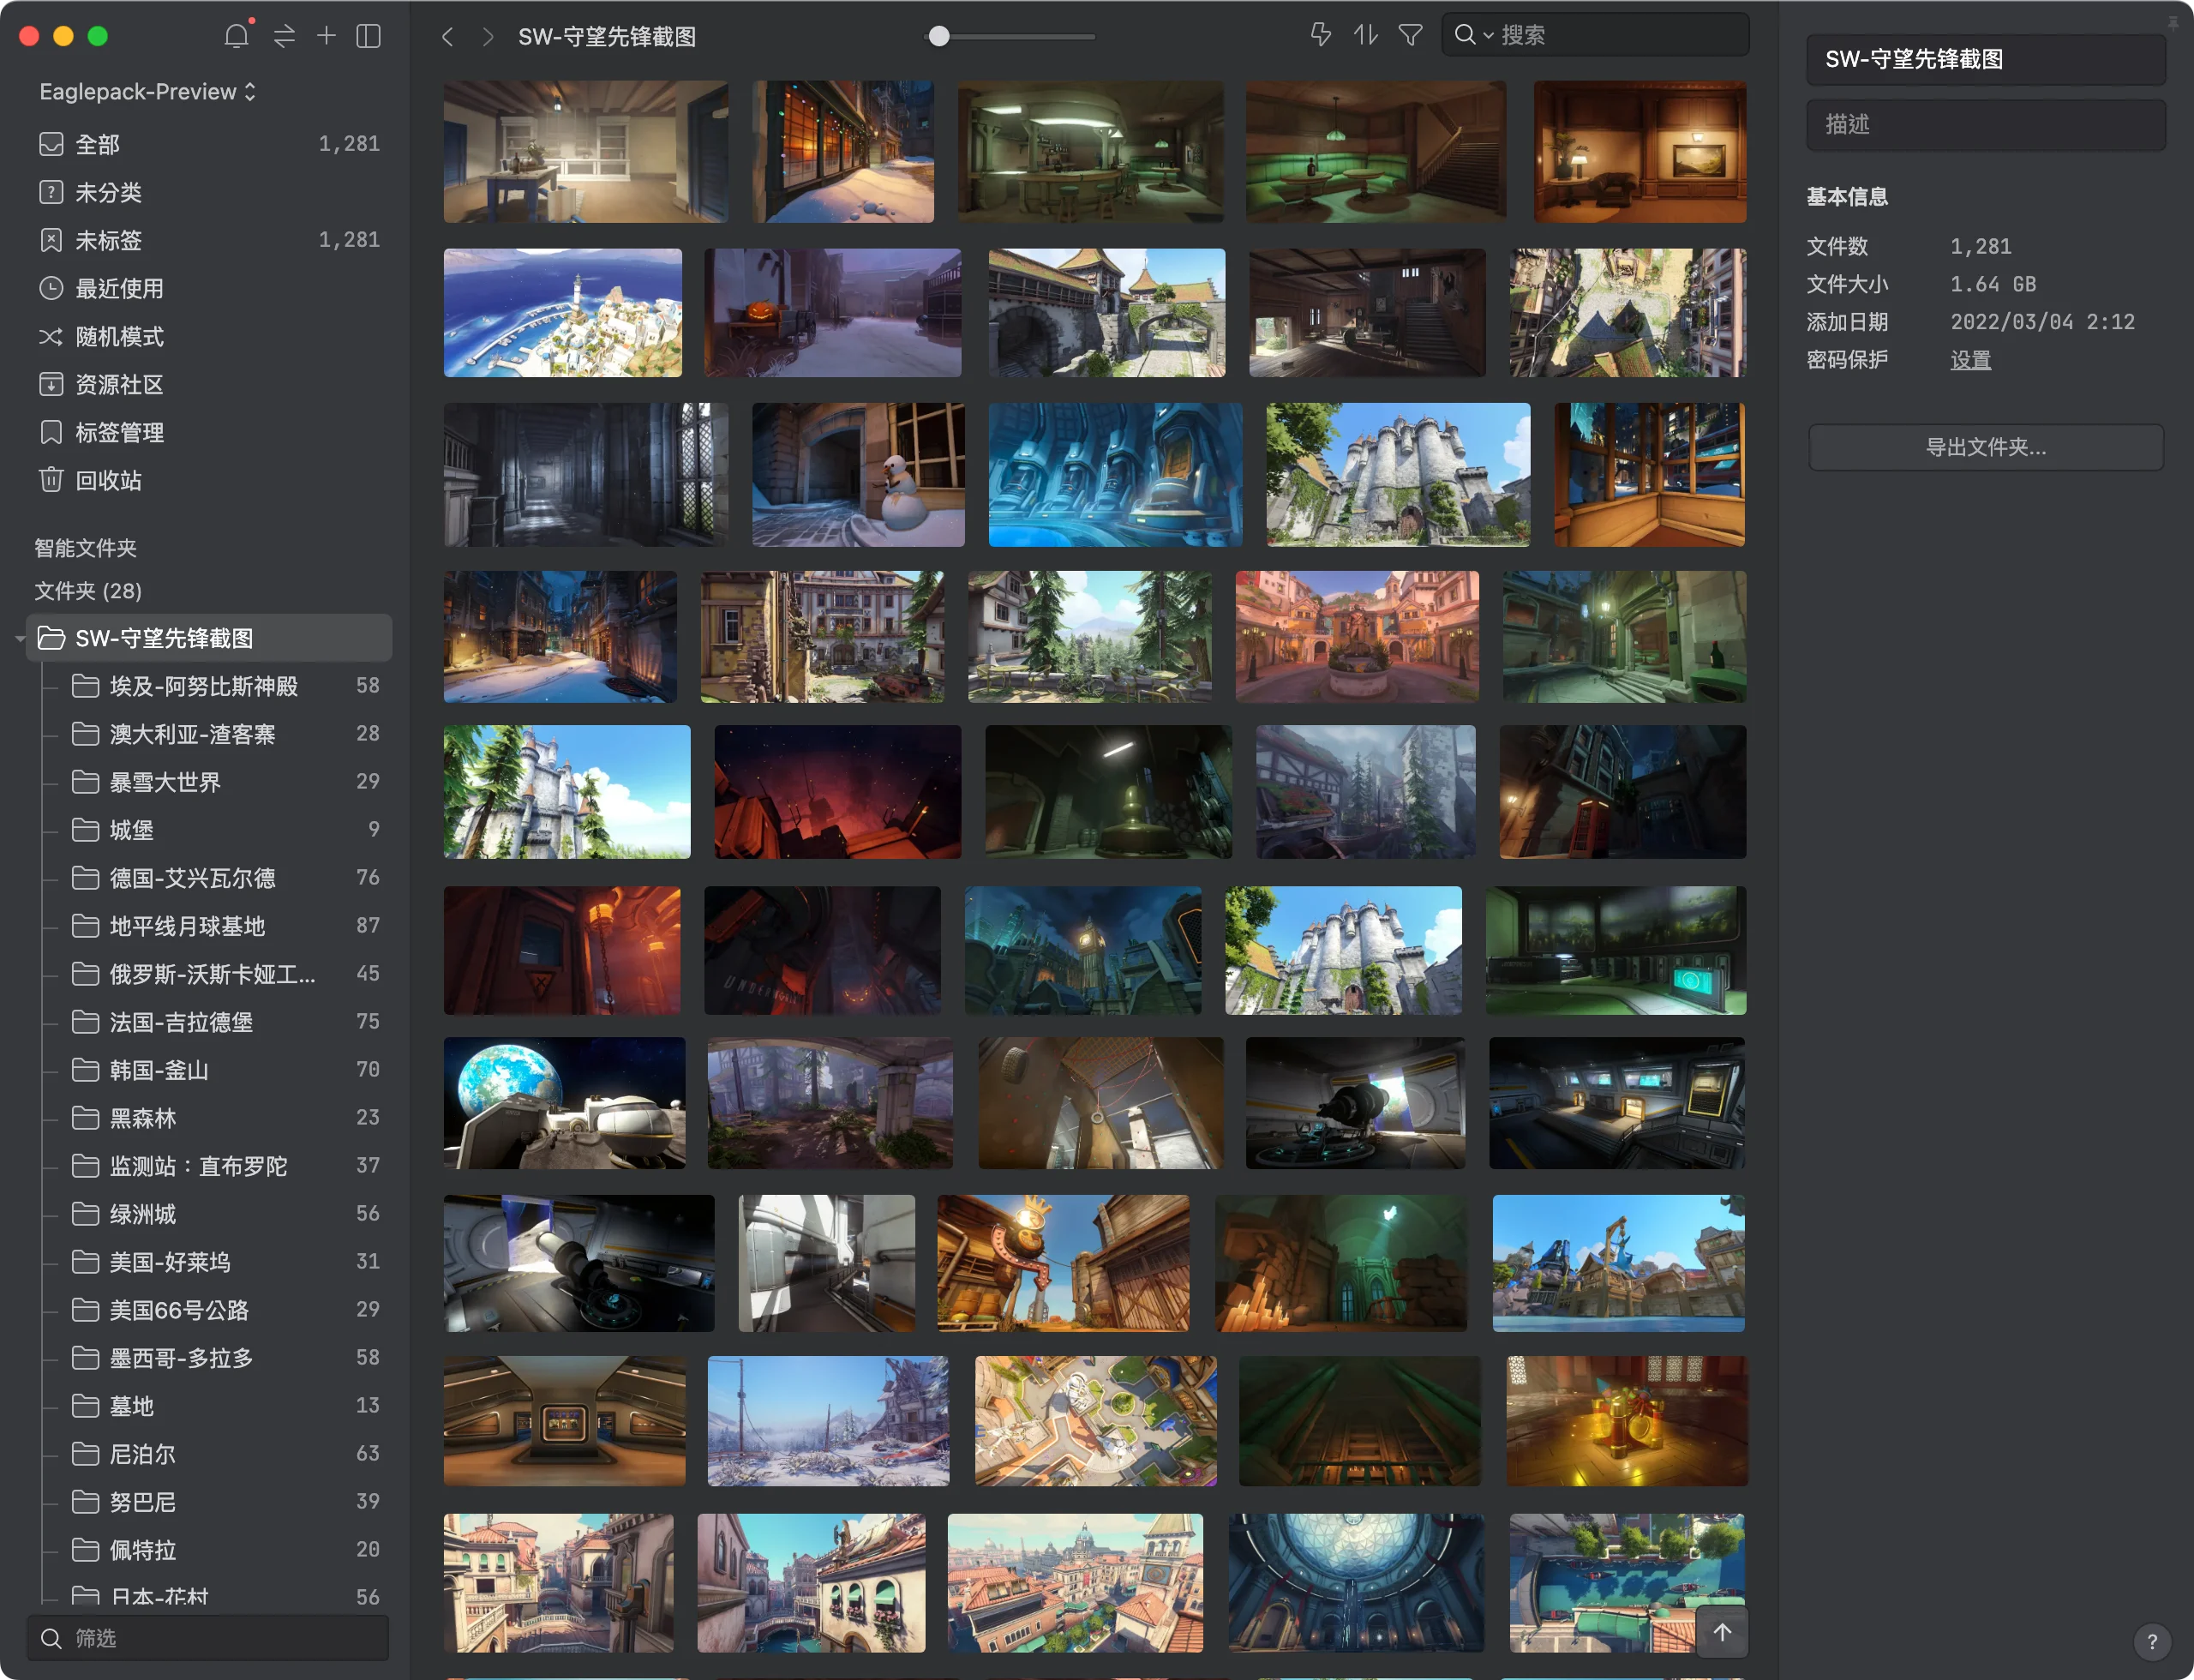Open 回收站 trash
This screenshot has height=1680, width=2194.
(x=209, y=480)
